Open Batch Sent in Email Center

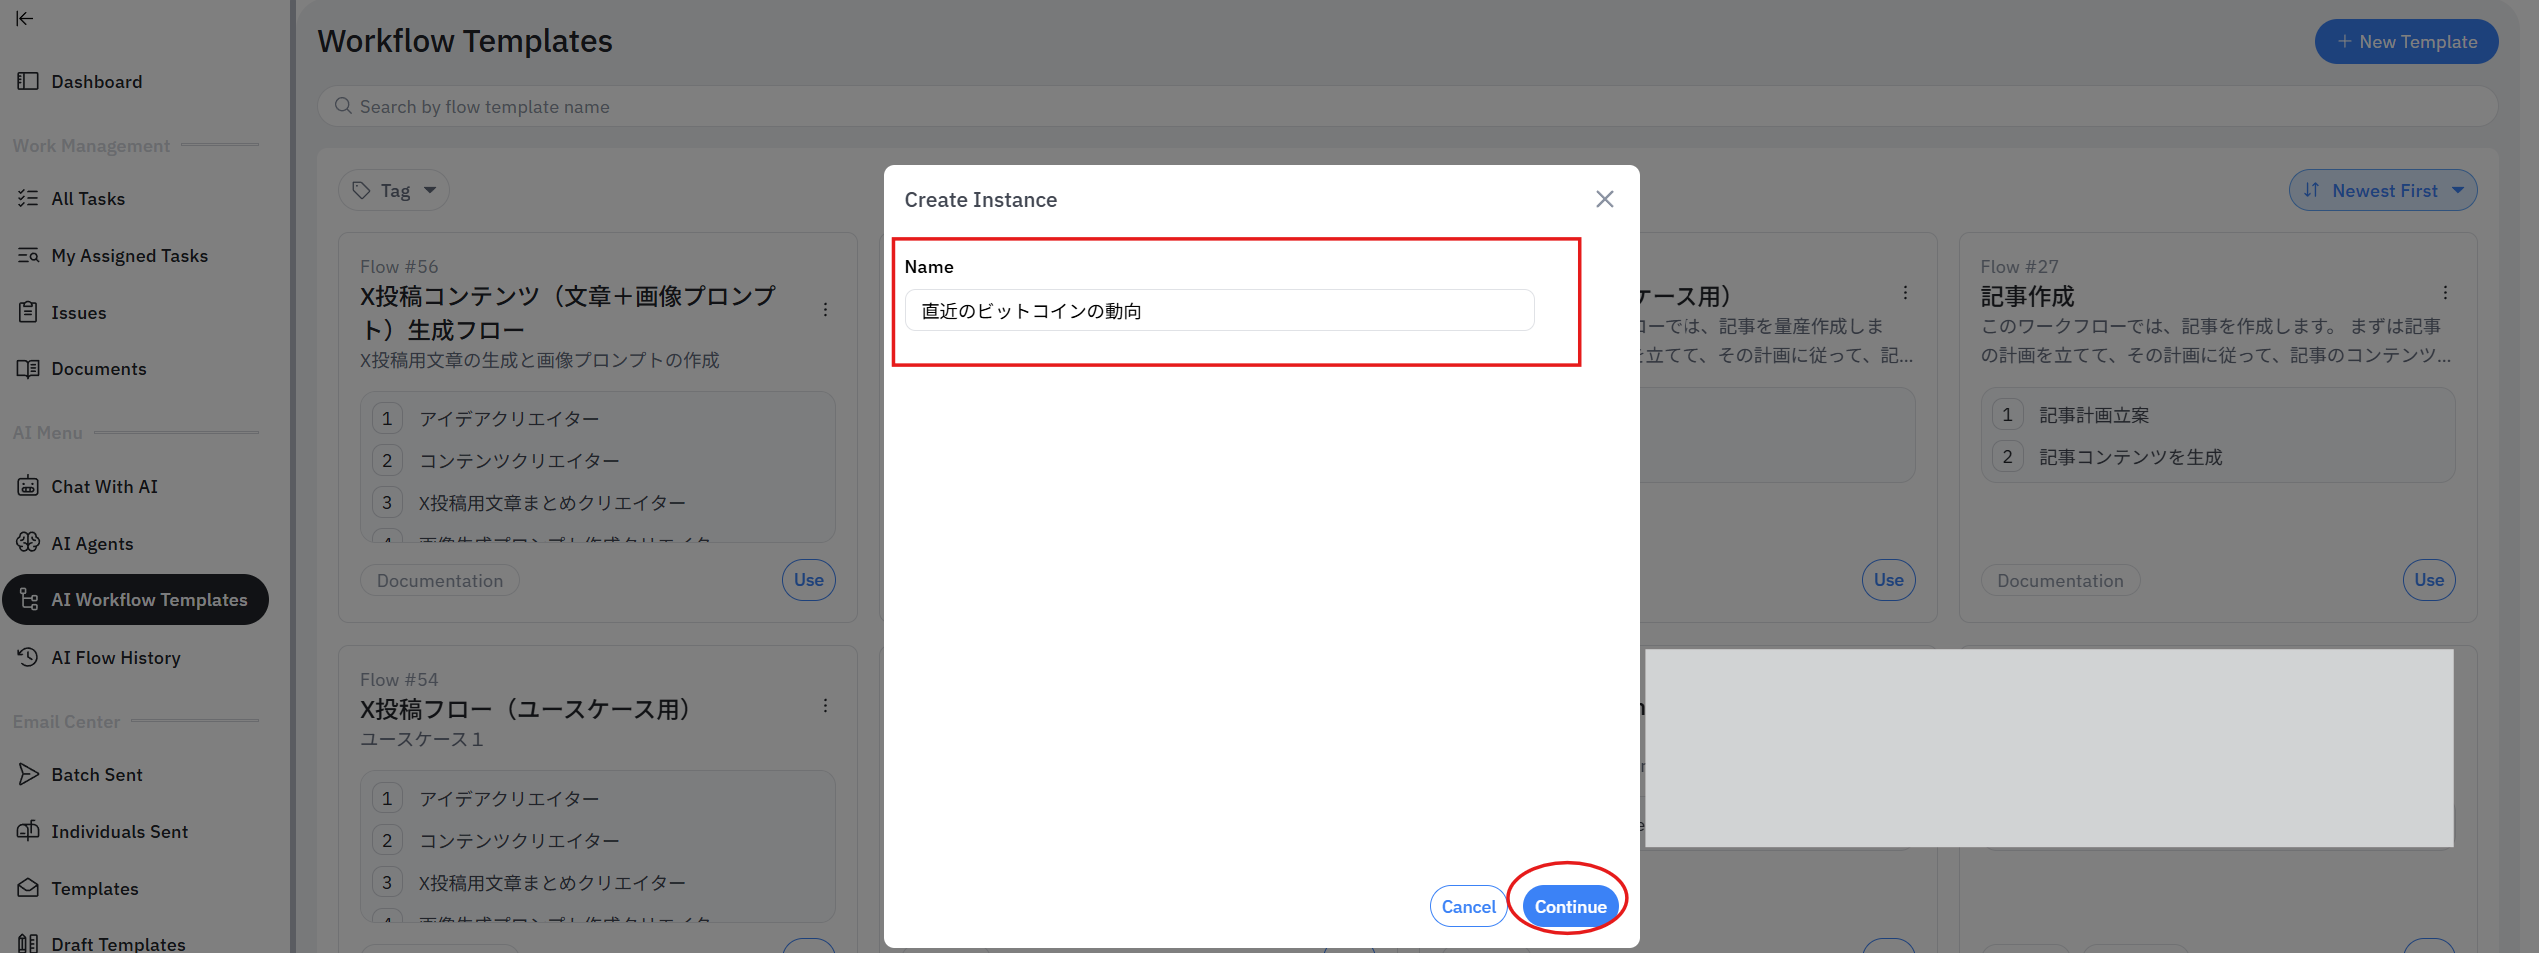(x=97, y=775)
